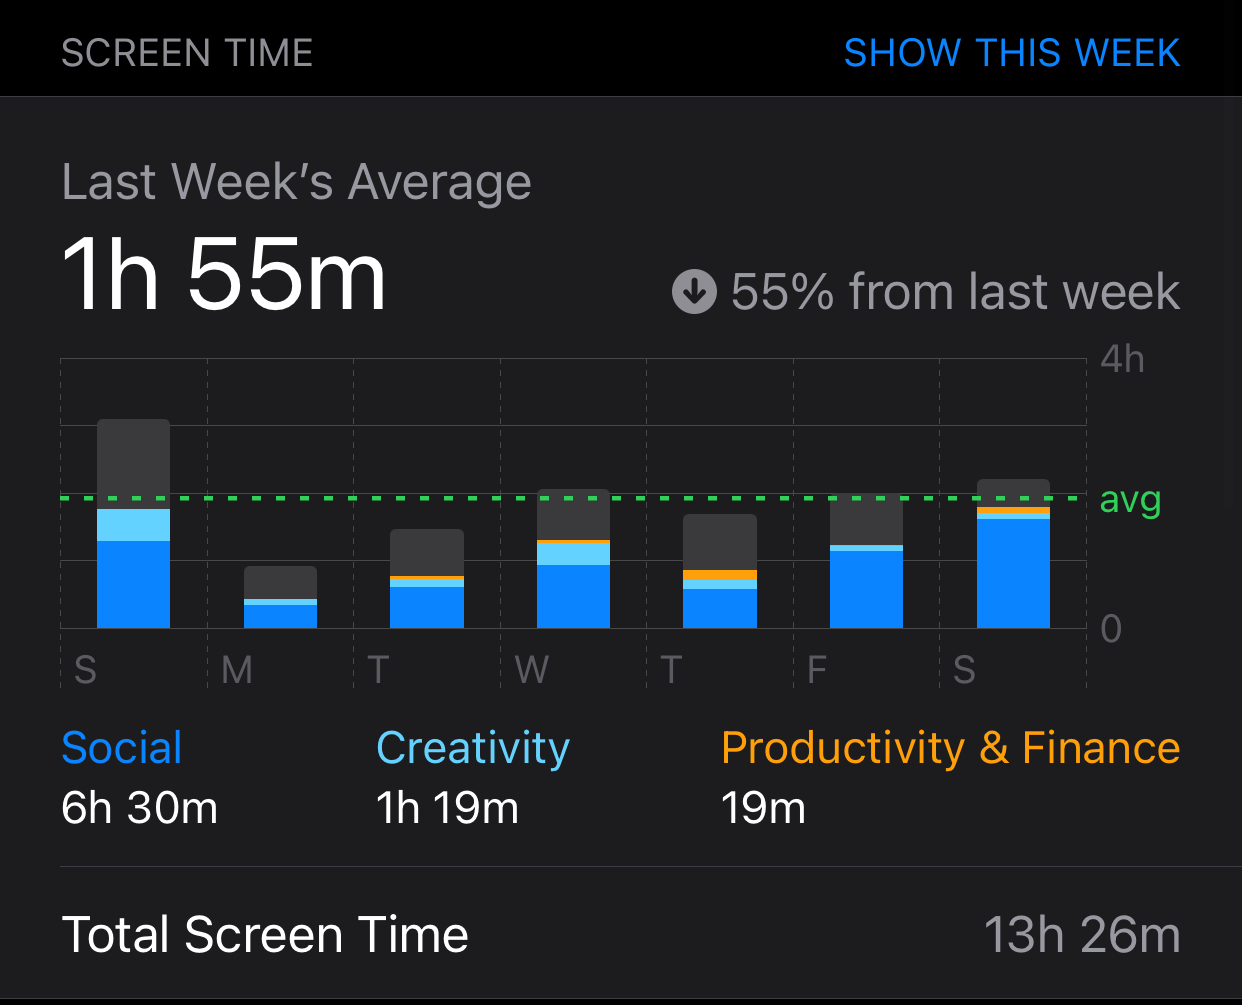Tap the 13h 26m total value
This screenshot has height=1005, width=1242.
tap(1081, 935)
